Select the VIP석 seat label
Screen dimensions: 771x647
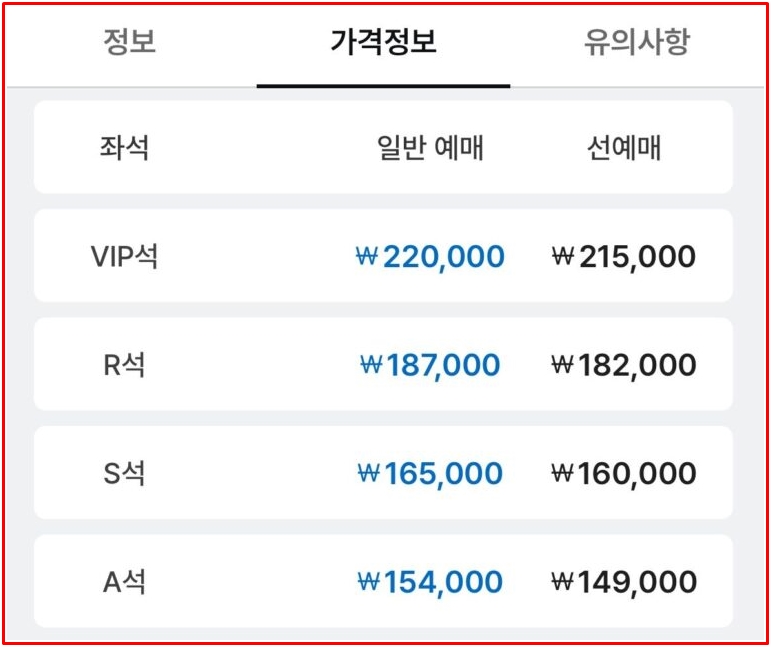(124, 256)
